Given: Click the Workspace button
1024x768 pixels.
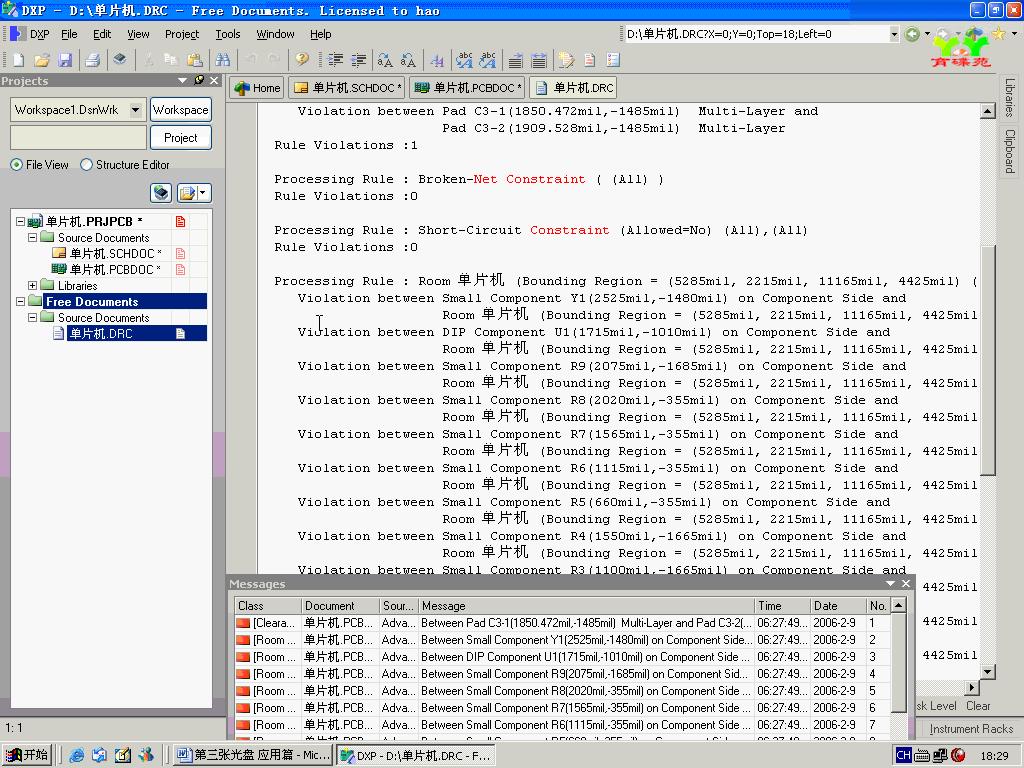Looking at the screenshot, I should (x=181, y=110).
